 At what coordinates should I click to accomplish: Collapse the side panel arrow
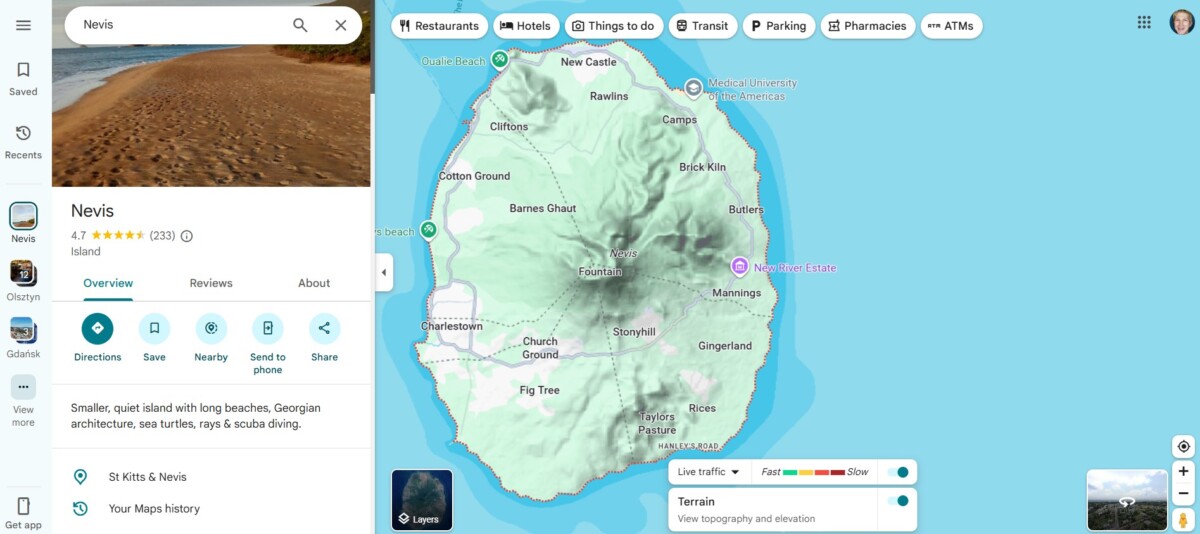tap(384, 272)
